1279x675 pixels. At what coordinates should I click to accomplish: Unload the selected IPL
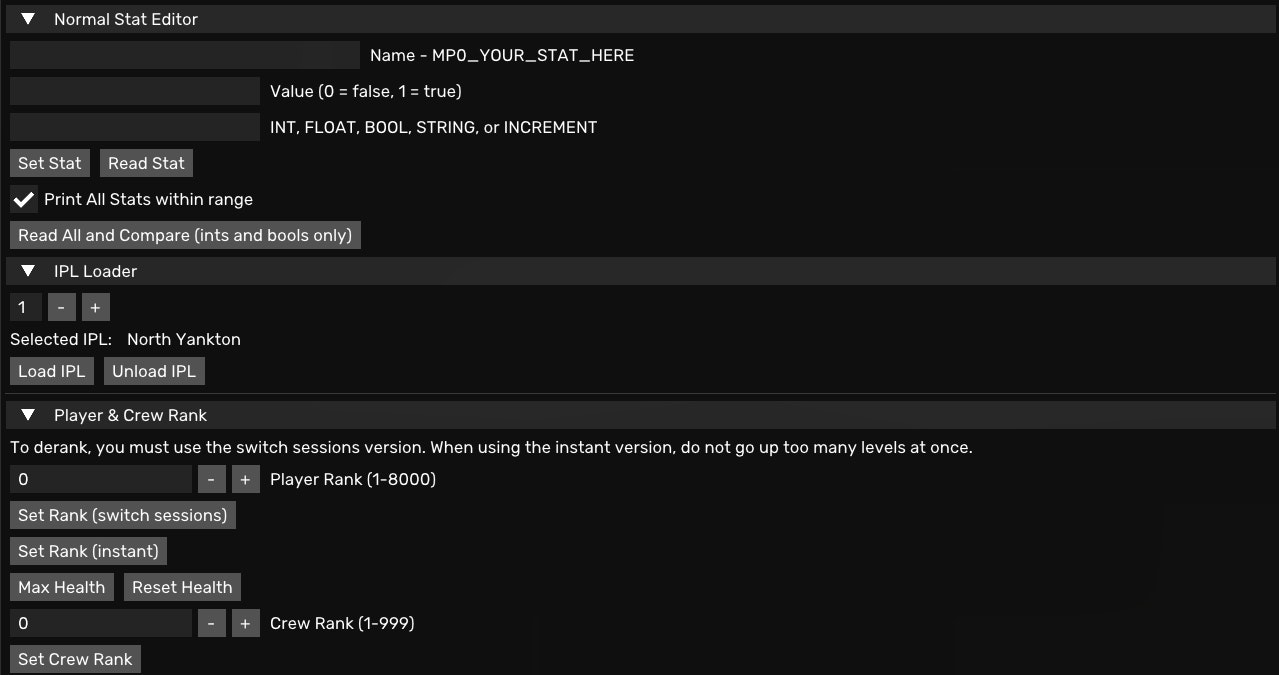[154, 371]
